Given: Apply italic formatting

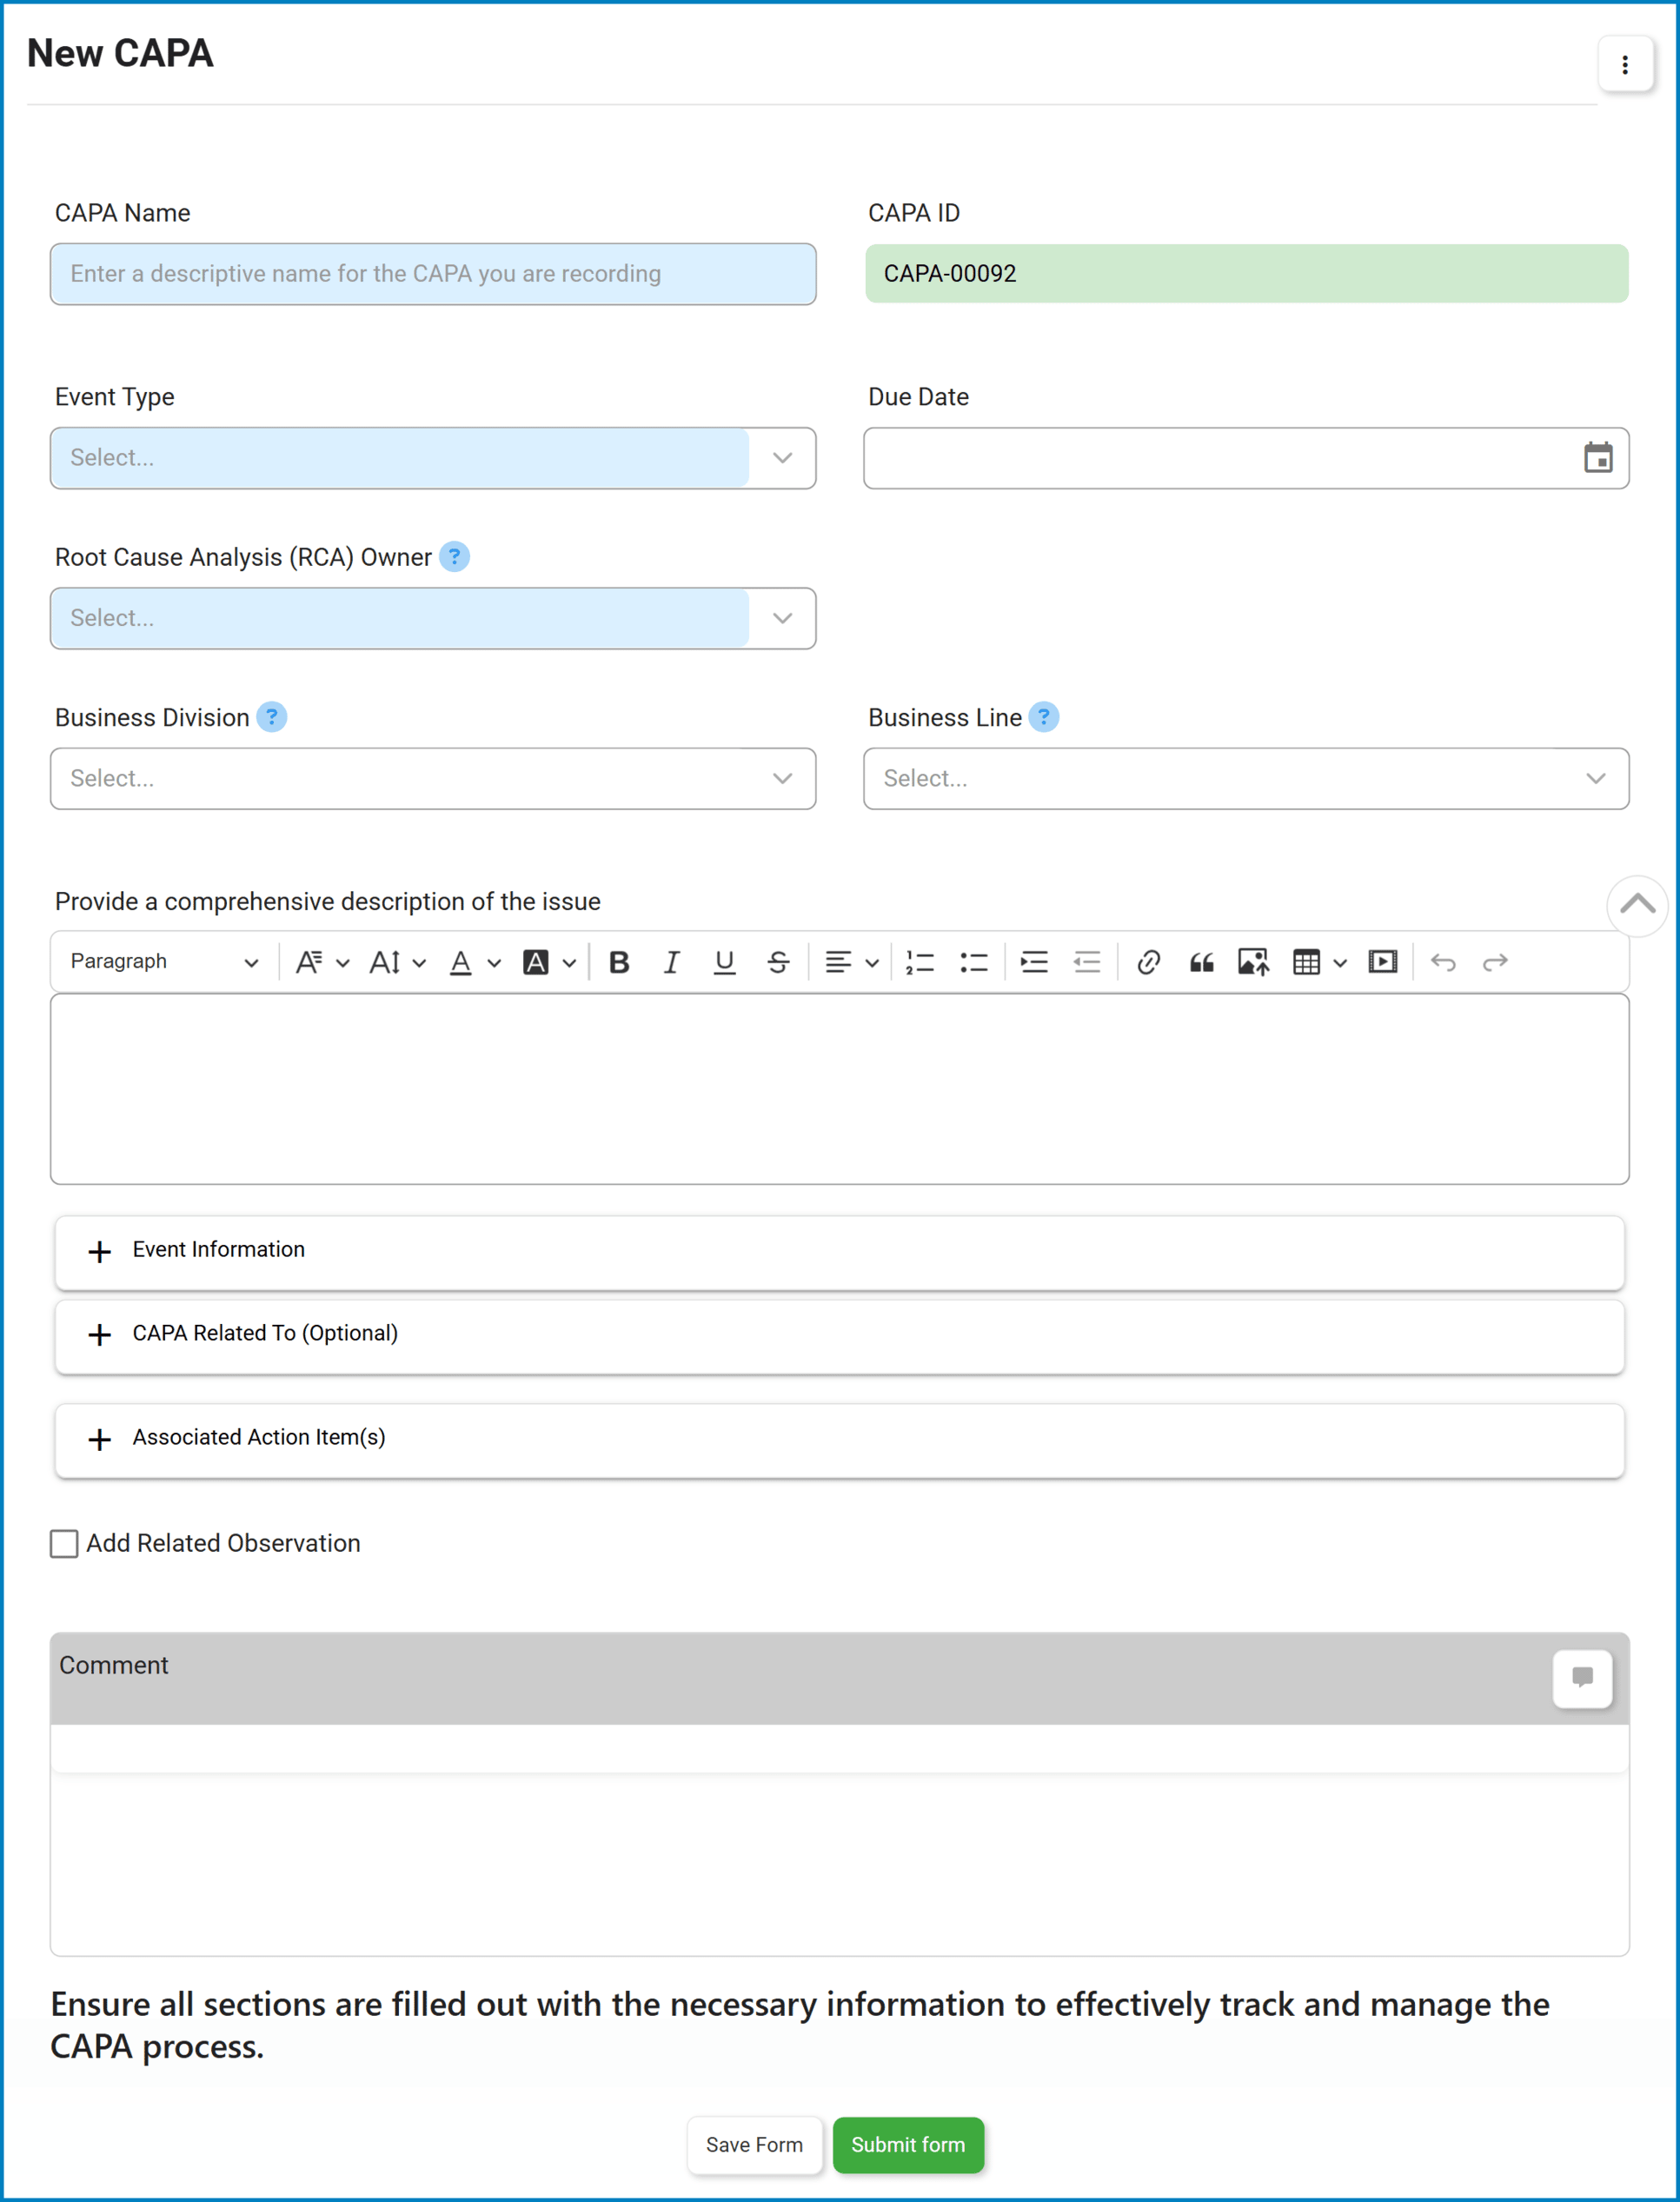Looking at the screenshot, I should pos(672,961).
